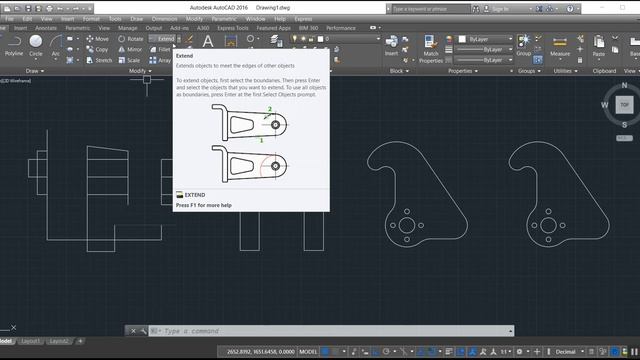Select the Polyline tool

tap(14, 45)
